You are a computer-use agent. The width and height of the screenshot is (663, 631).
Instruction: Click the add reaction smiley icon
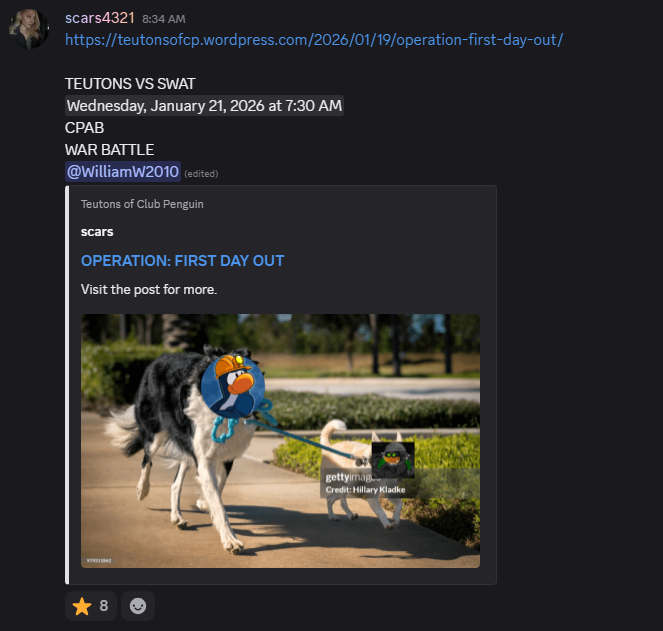[137, 606]
